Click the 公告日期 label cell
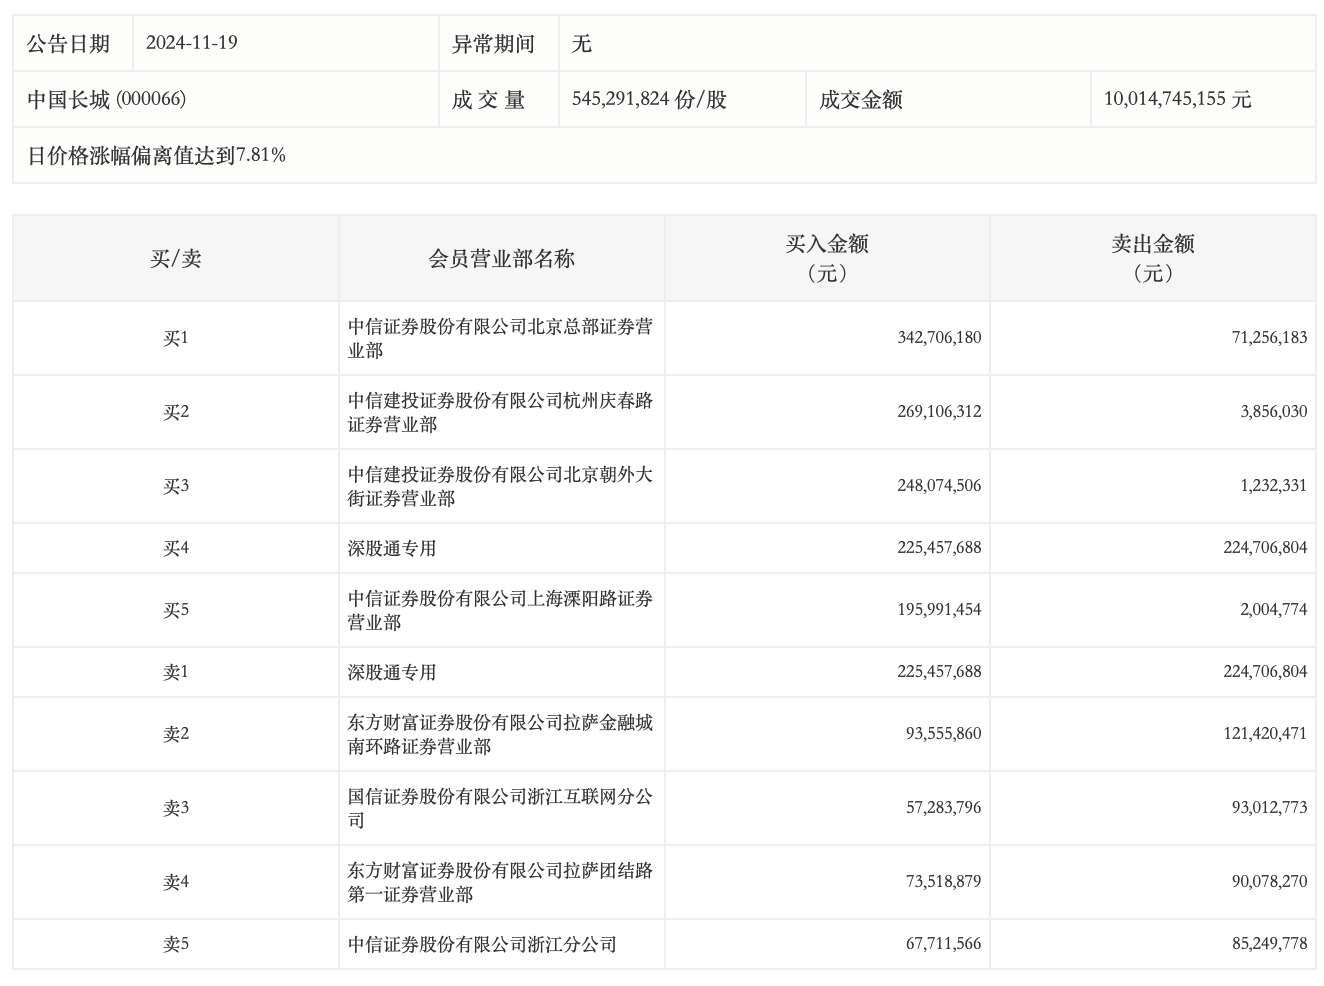Screen dimensions: 1324x986 click(x=68, y=43)
